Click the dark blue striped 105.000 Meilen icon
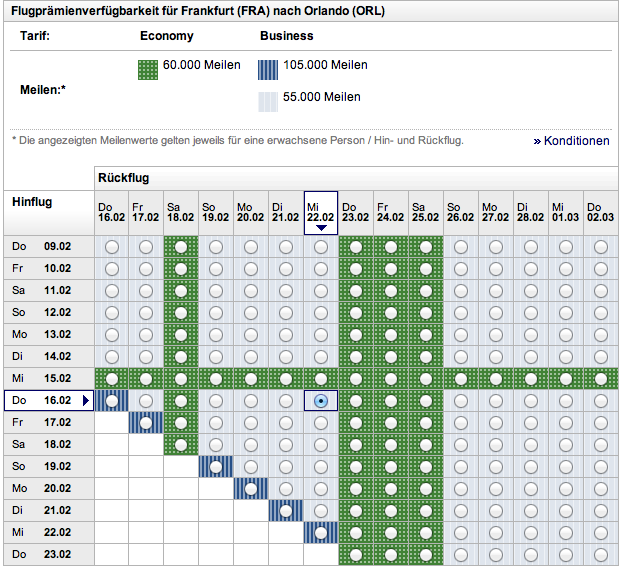Screen dimensions: 621x567 [x=269, y=70]
